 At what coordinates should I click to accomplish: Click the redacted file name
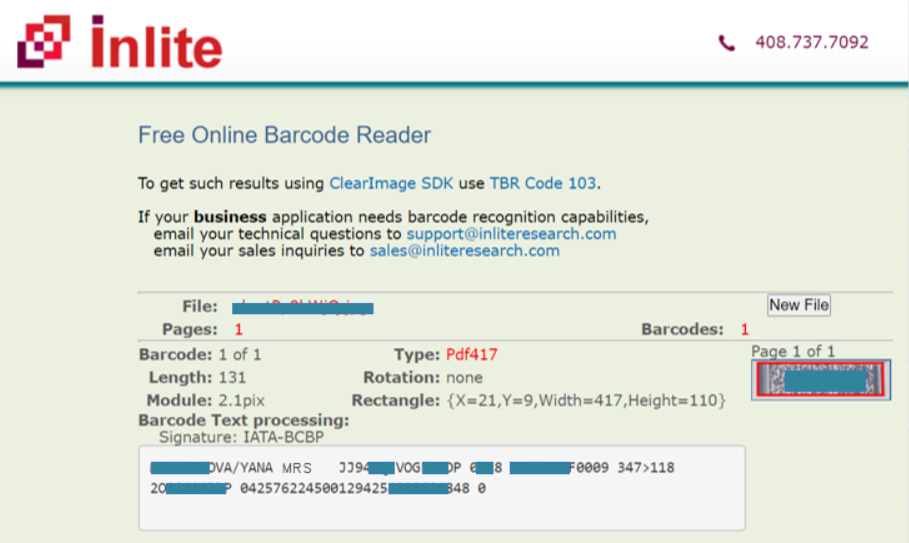(303, 307)
